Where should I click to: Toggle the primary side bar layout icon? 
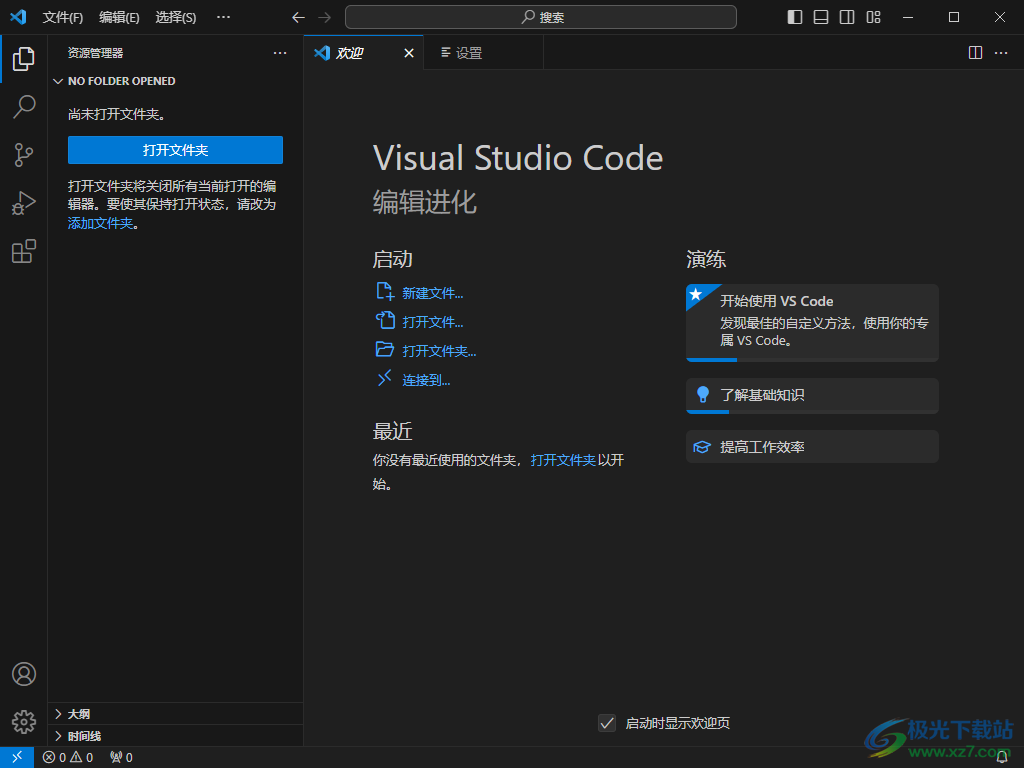[x=795, y=17]
